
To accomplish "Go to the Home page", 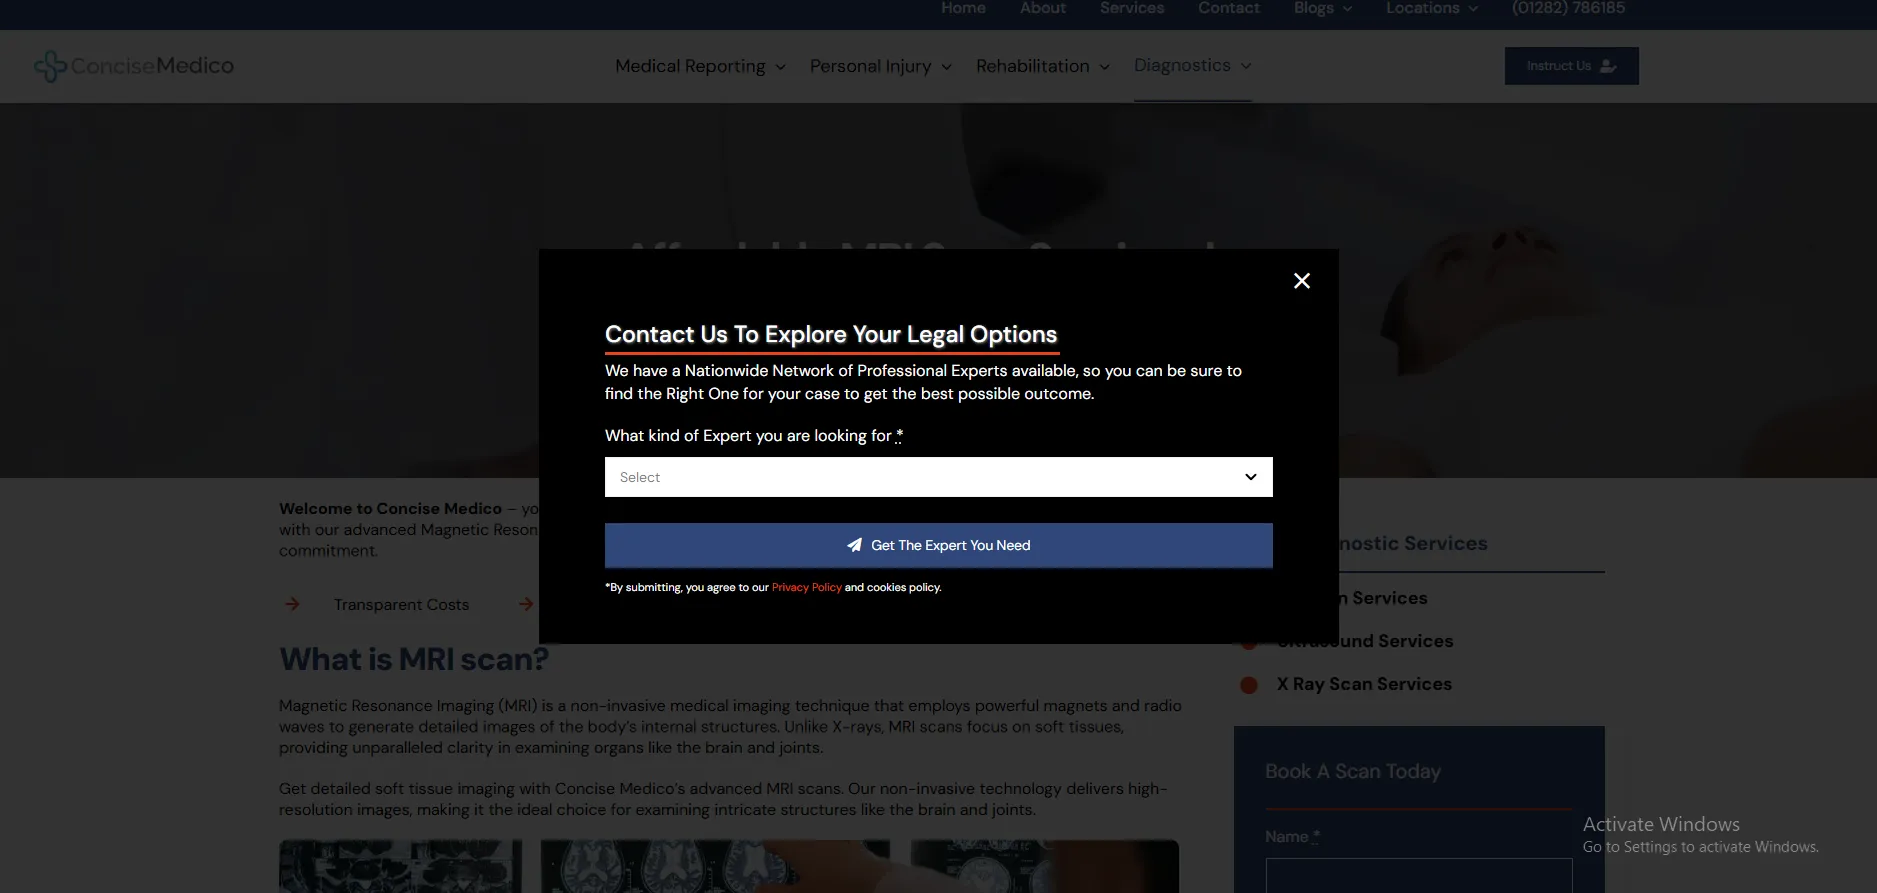I will [x=963, y=9].
